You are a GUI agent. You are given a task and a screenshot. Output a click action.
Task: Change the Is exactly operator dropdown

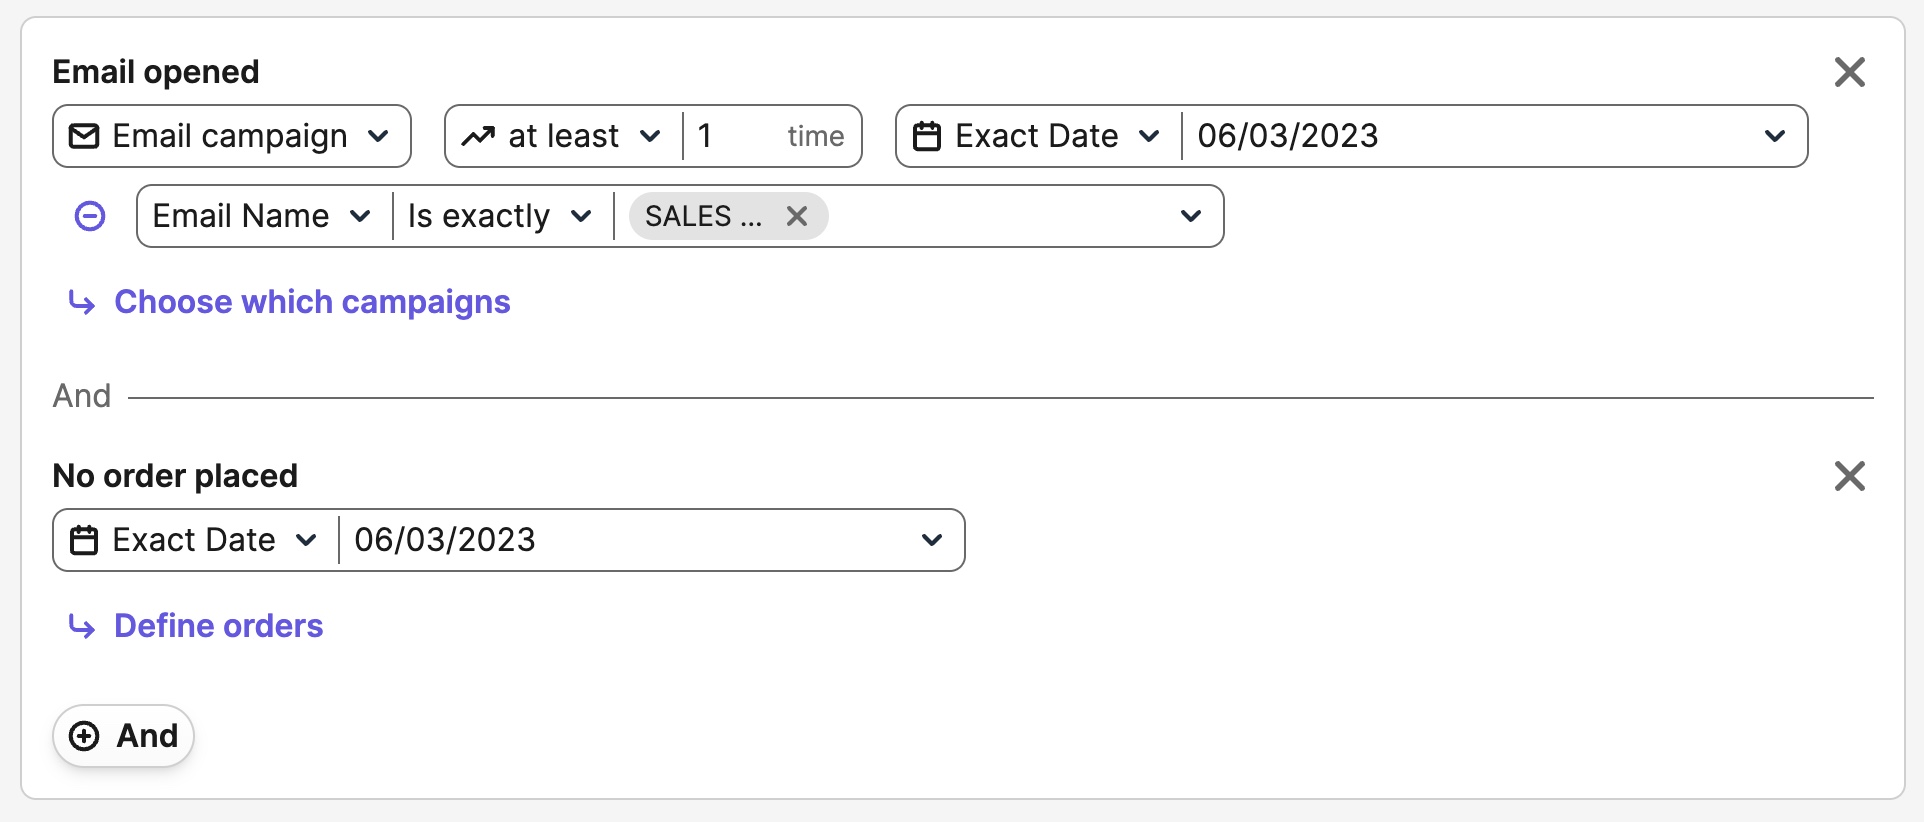click(500, 216)
